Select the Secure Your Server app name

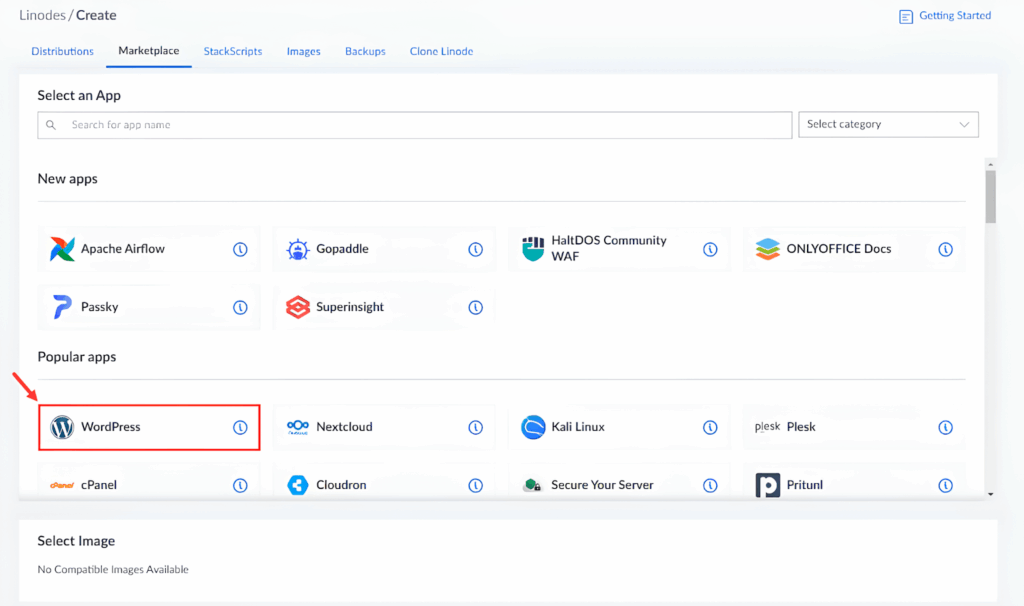602,485
